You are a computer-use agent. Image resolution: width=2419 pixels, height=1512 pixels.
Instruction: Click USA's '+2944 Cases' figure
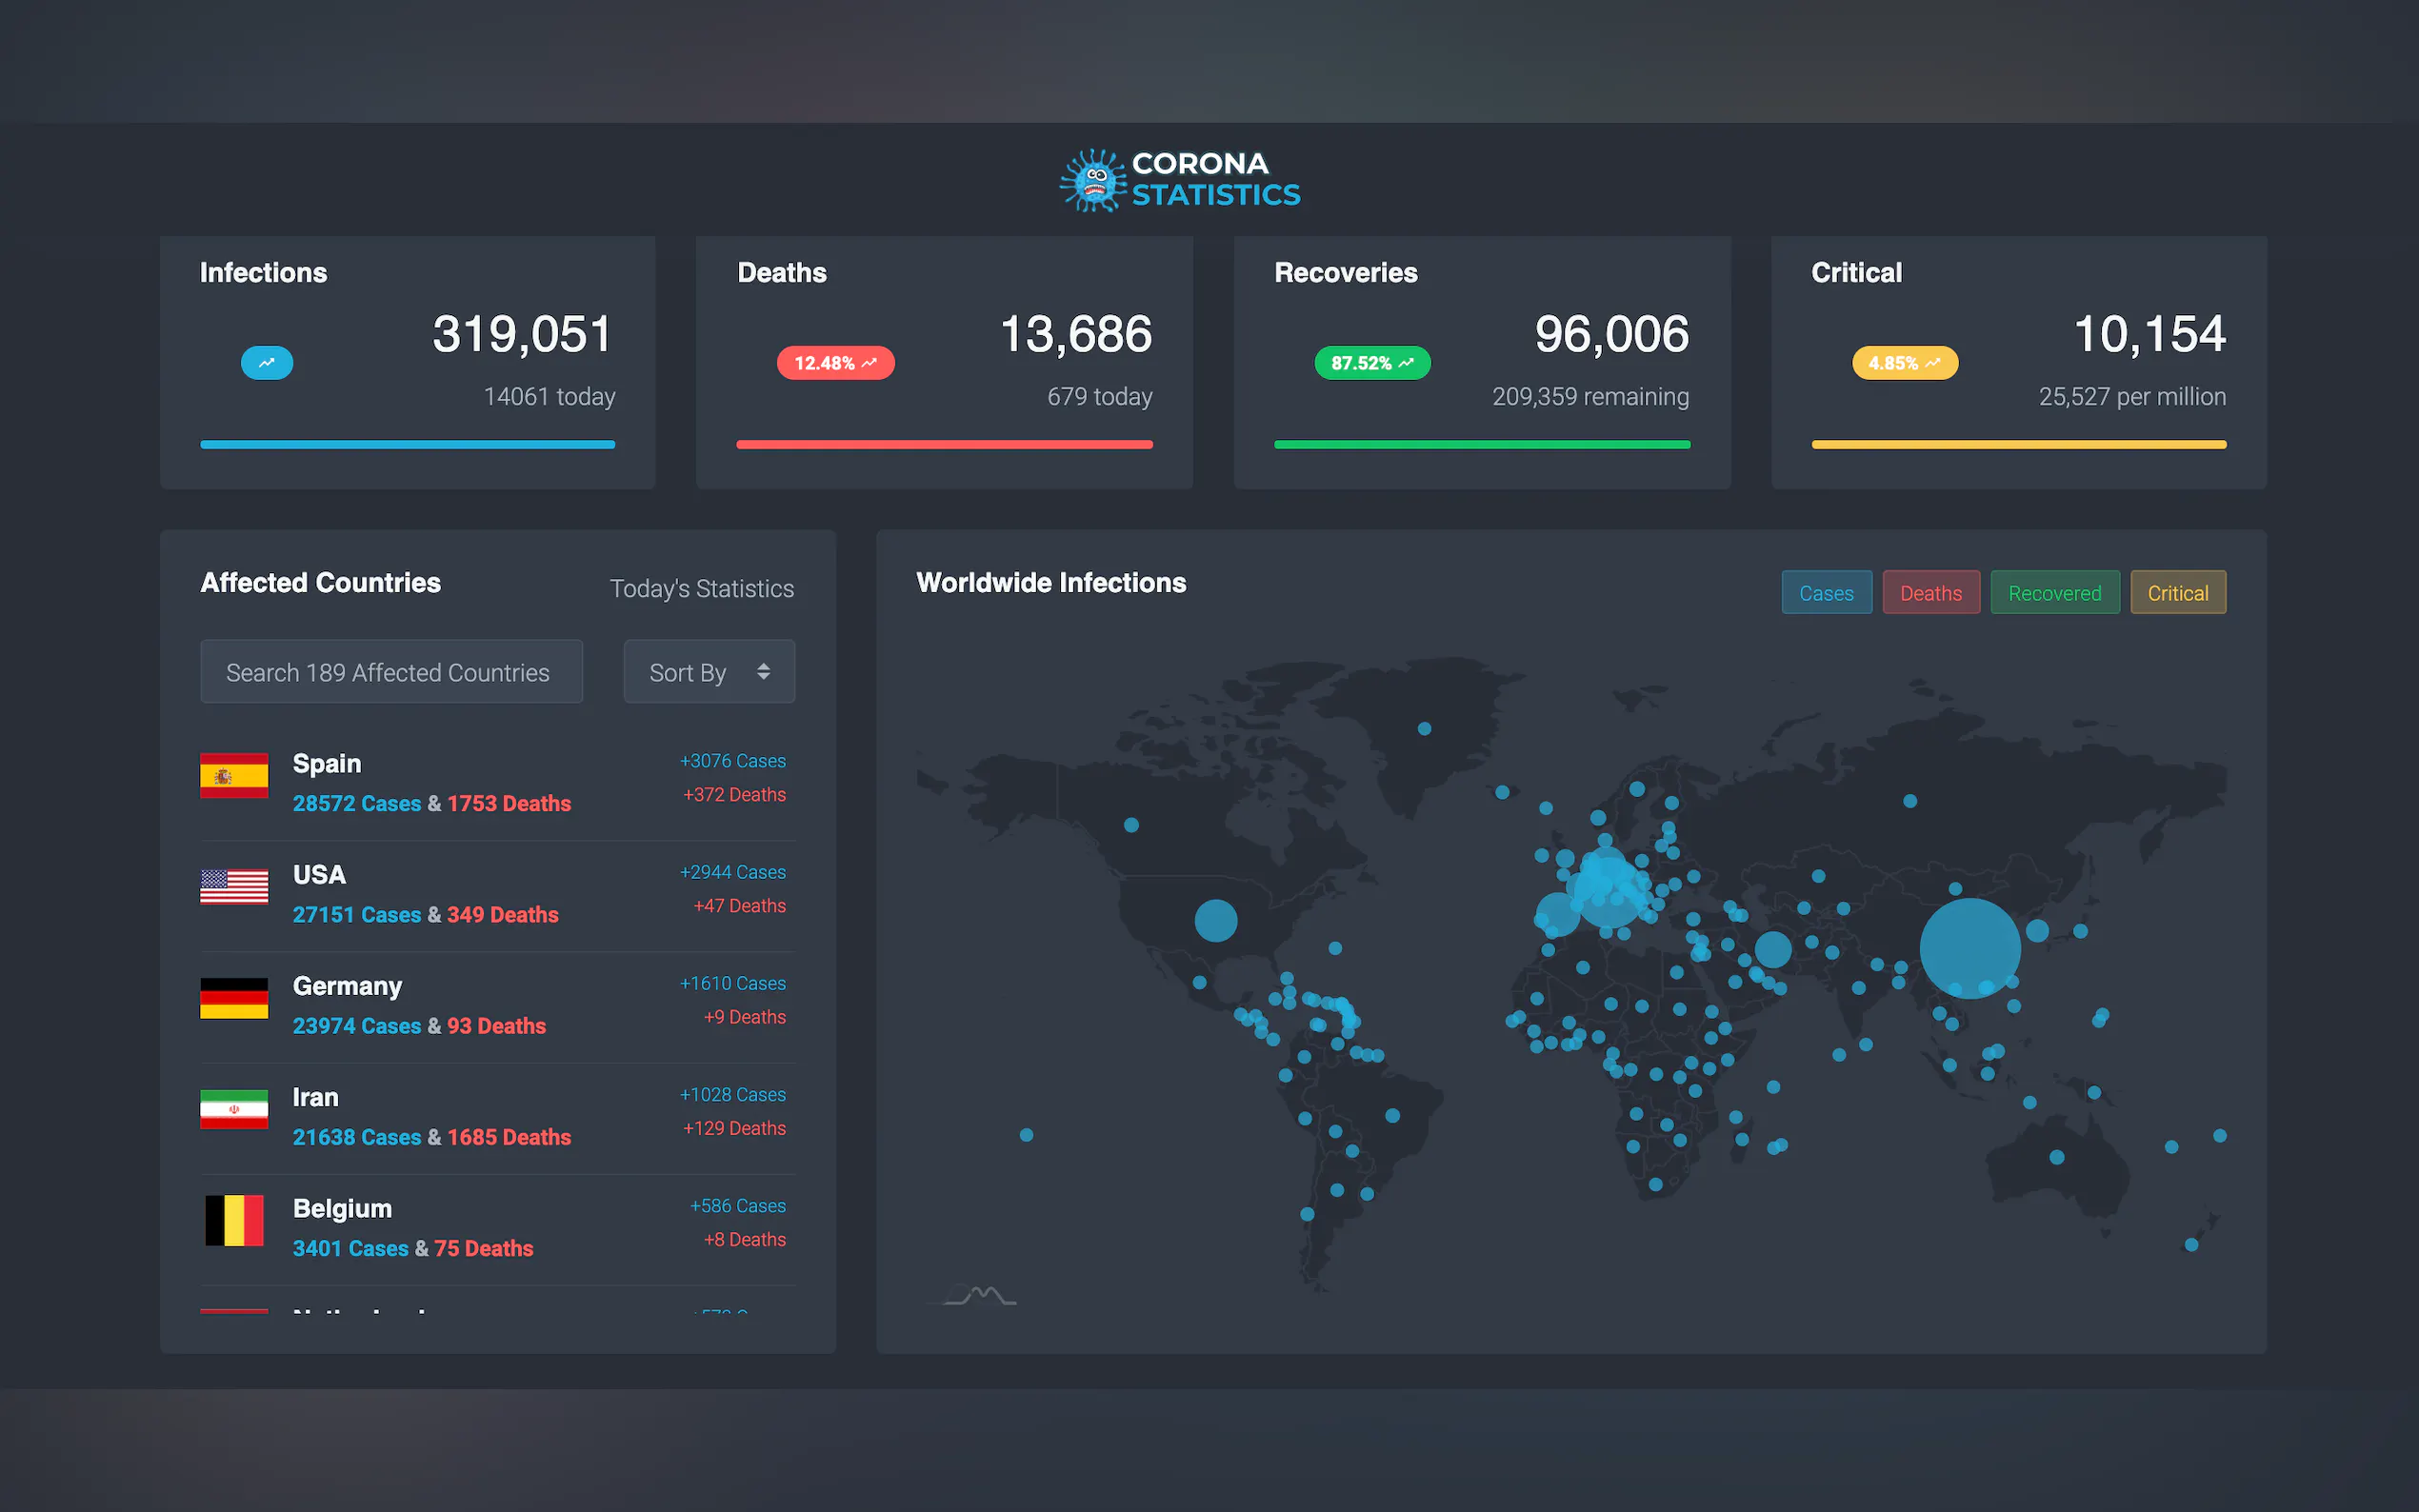(x=733, y=872)
